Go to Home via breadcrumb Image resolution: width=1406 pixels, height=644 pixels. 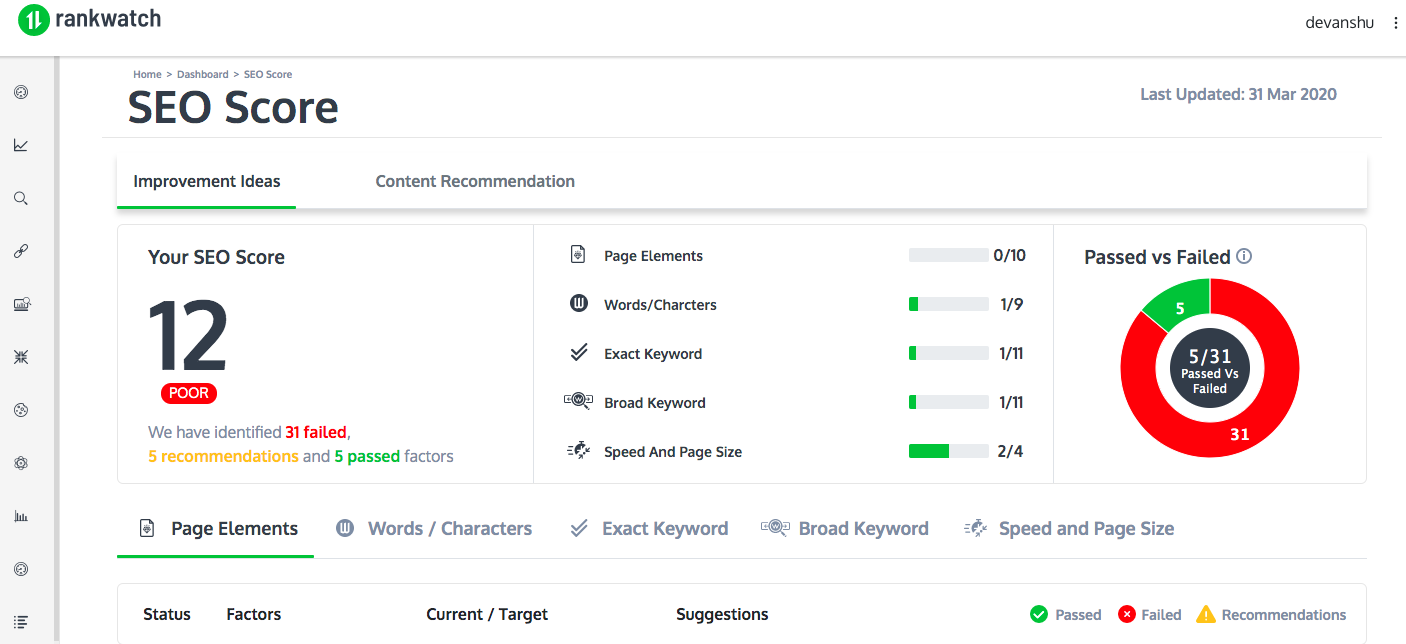pos(147,74)
